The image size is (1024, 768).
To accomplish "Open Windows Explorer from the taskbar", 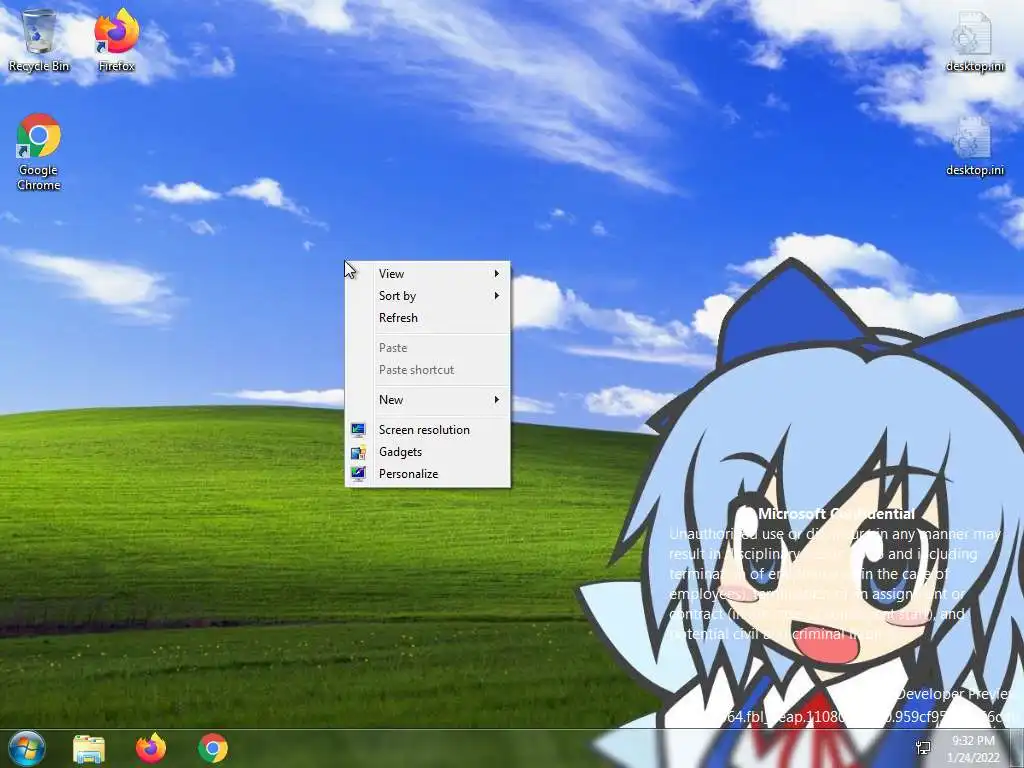I will [89, 748].
